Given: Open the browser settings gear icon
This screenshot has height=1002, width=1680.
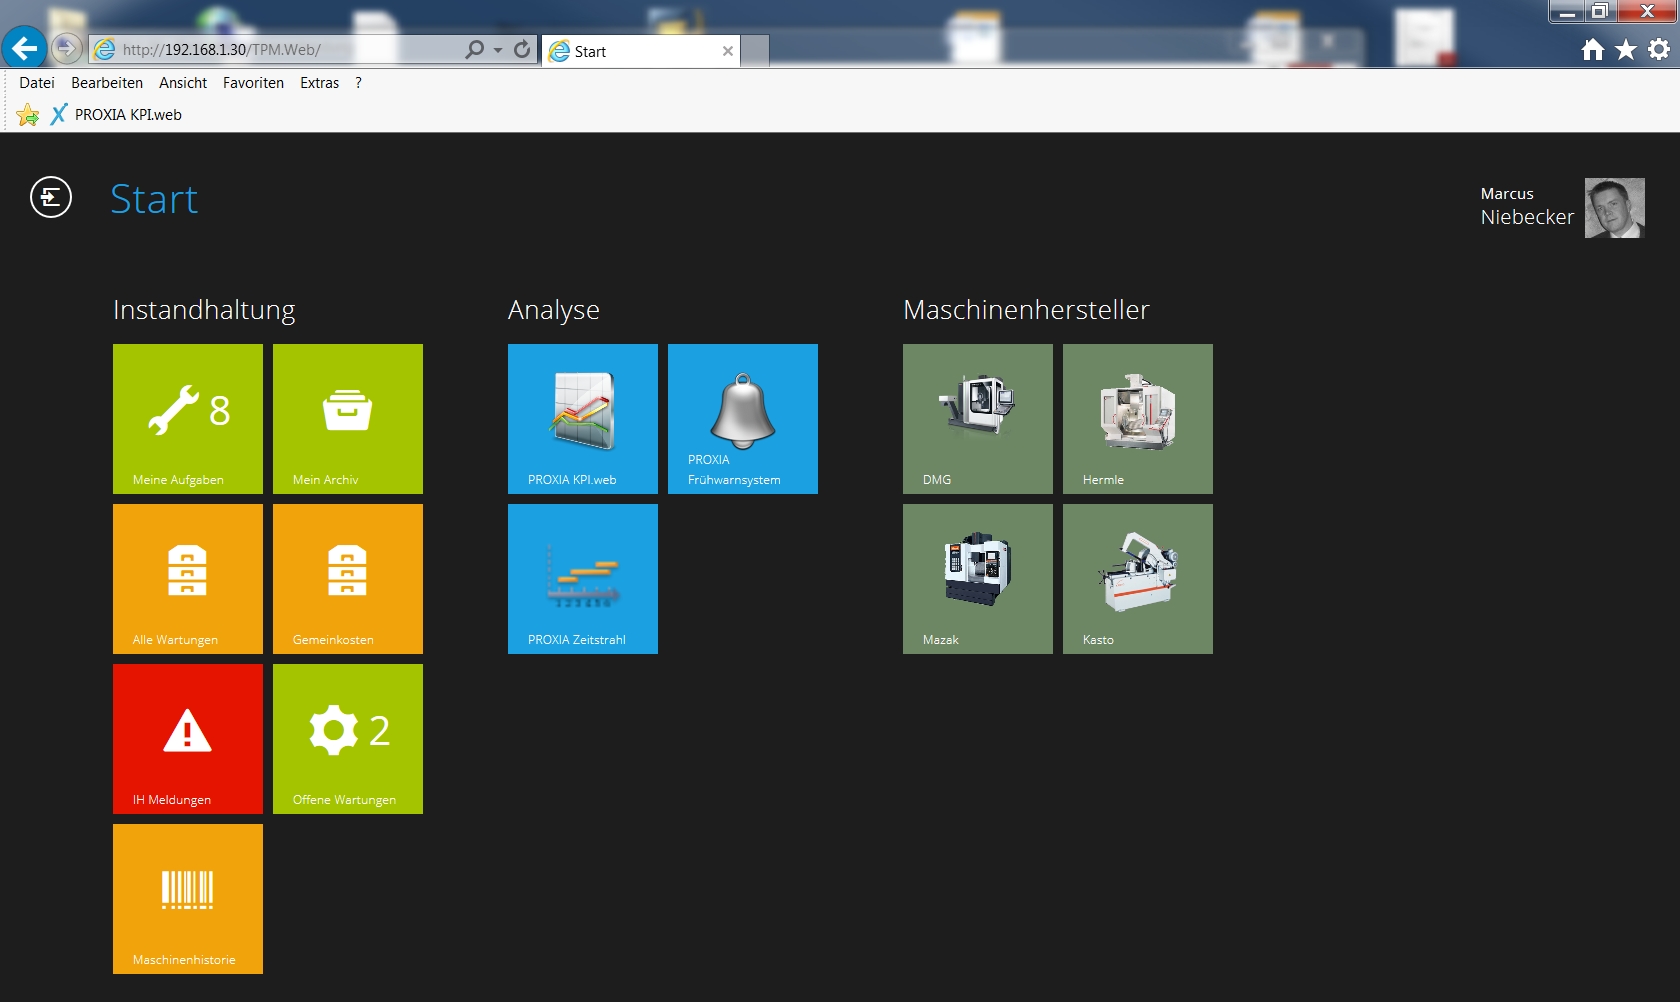Looking at the screenshot, I should pos(1659,49).
